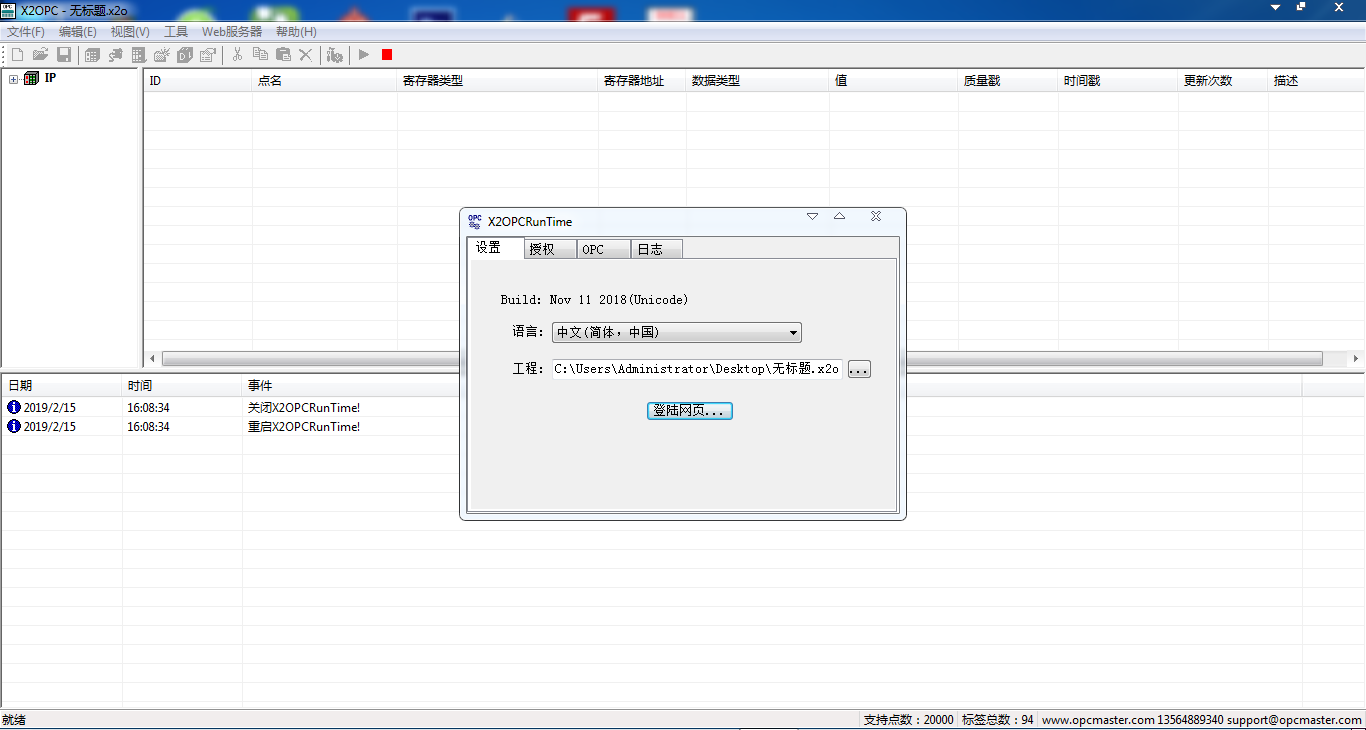1366x730 pixels.
Task: Click the Open folder toolbar icon
Action: [x=40, y=55]
